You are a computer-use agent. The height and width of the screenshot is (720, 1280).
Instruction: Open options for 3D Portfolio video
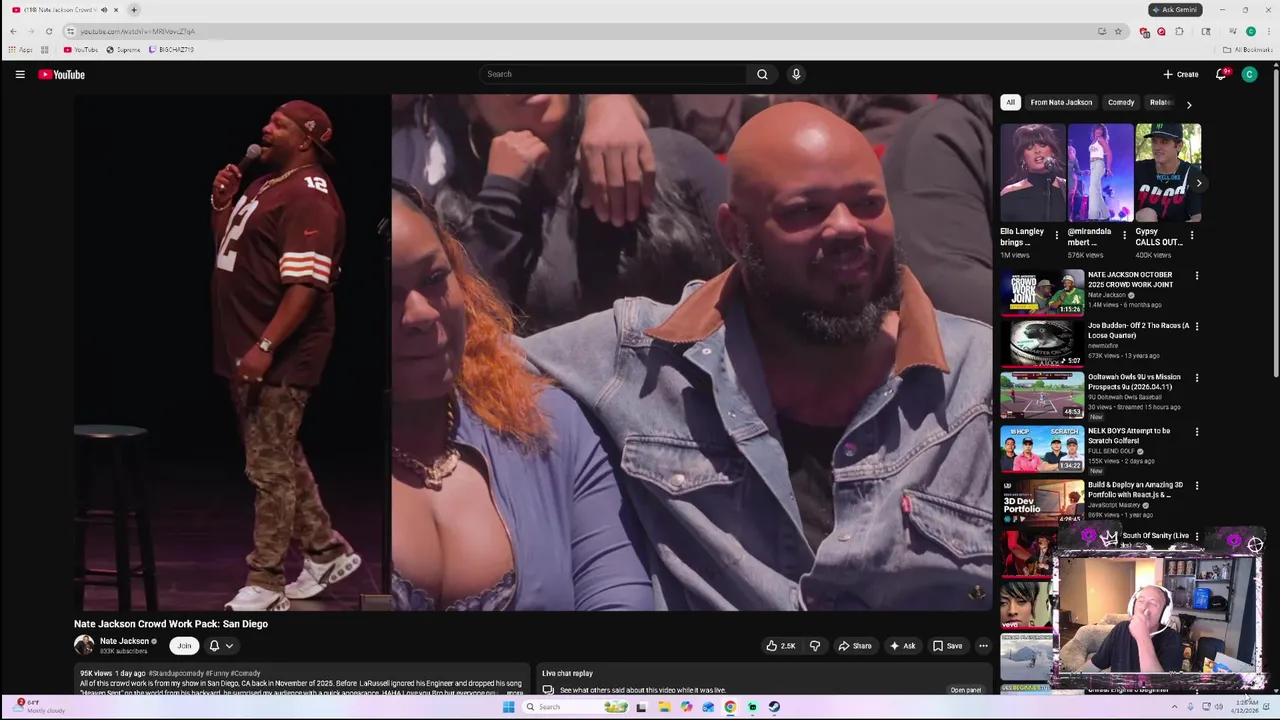coord(1196,486)
